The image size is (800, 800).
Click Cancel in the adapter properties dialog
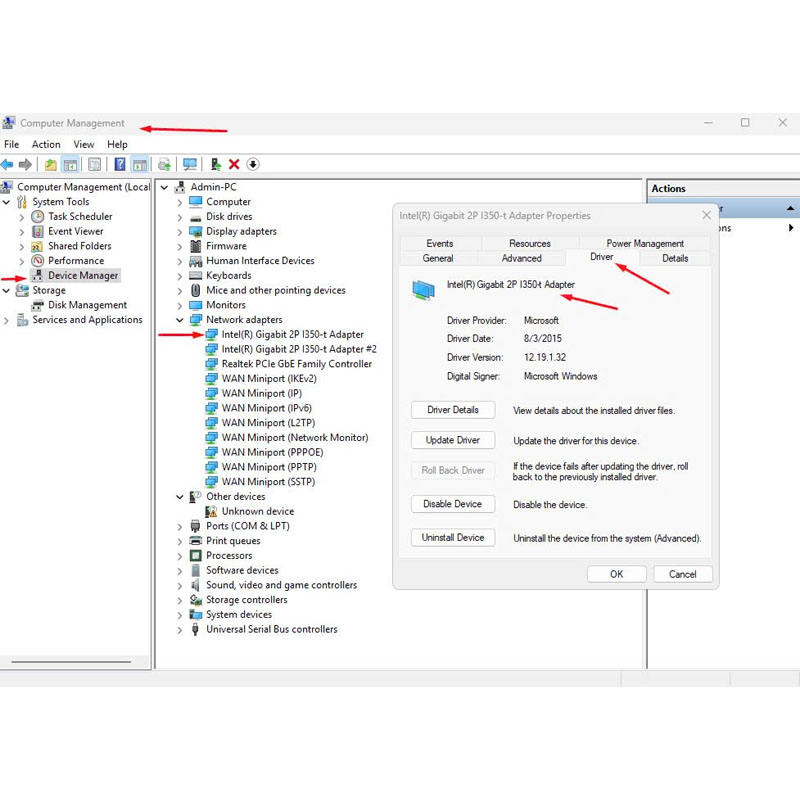683,574
